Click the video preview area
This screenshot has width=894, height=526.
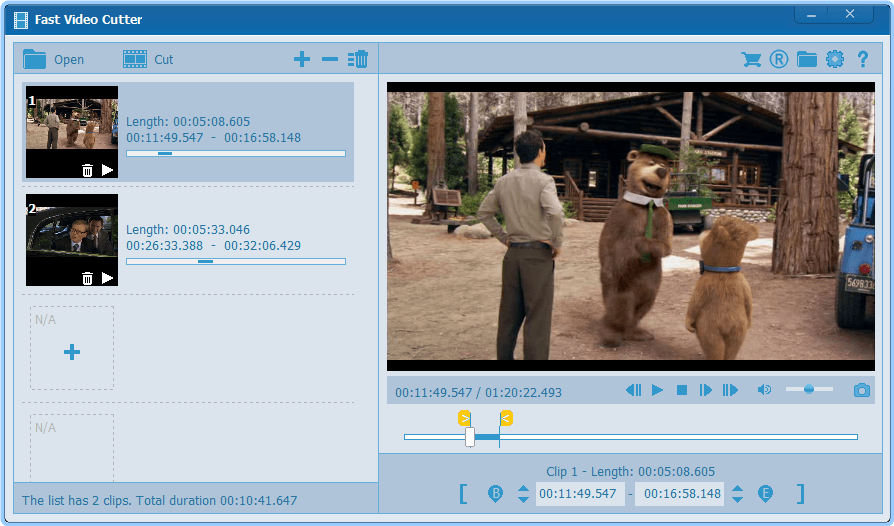tap(631, 227)
